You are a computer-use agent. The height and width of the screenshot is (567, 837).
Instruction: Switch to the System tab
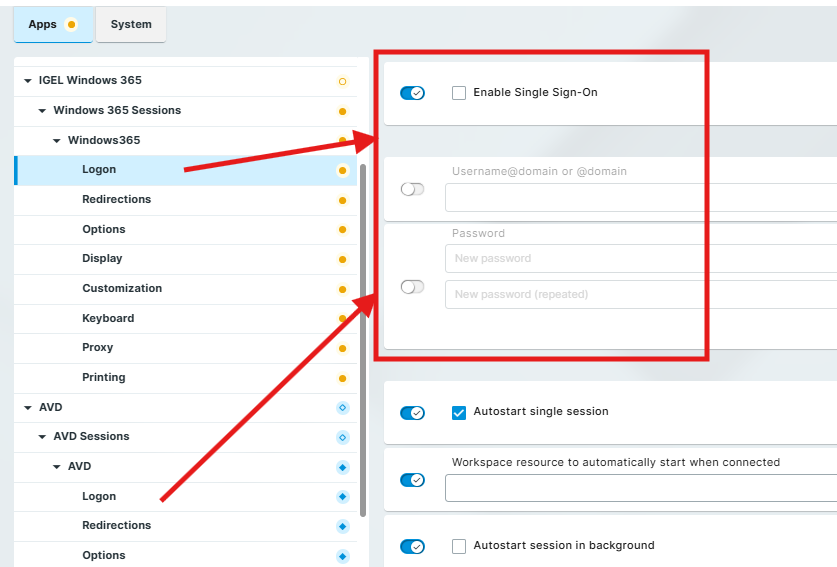(131, 25)
